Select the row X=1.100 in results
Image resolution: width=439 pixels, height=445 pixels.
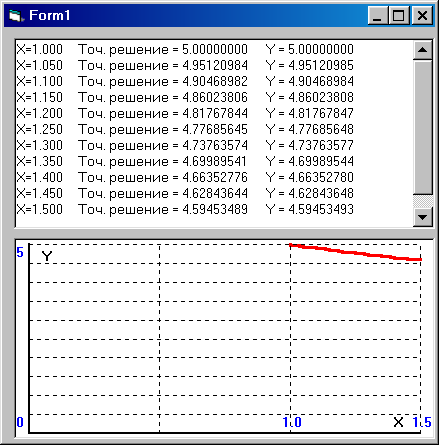click(185, 81)
